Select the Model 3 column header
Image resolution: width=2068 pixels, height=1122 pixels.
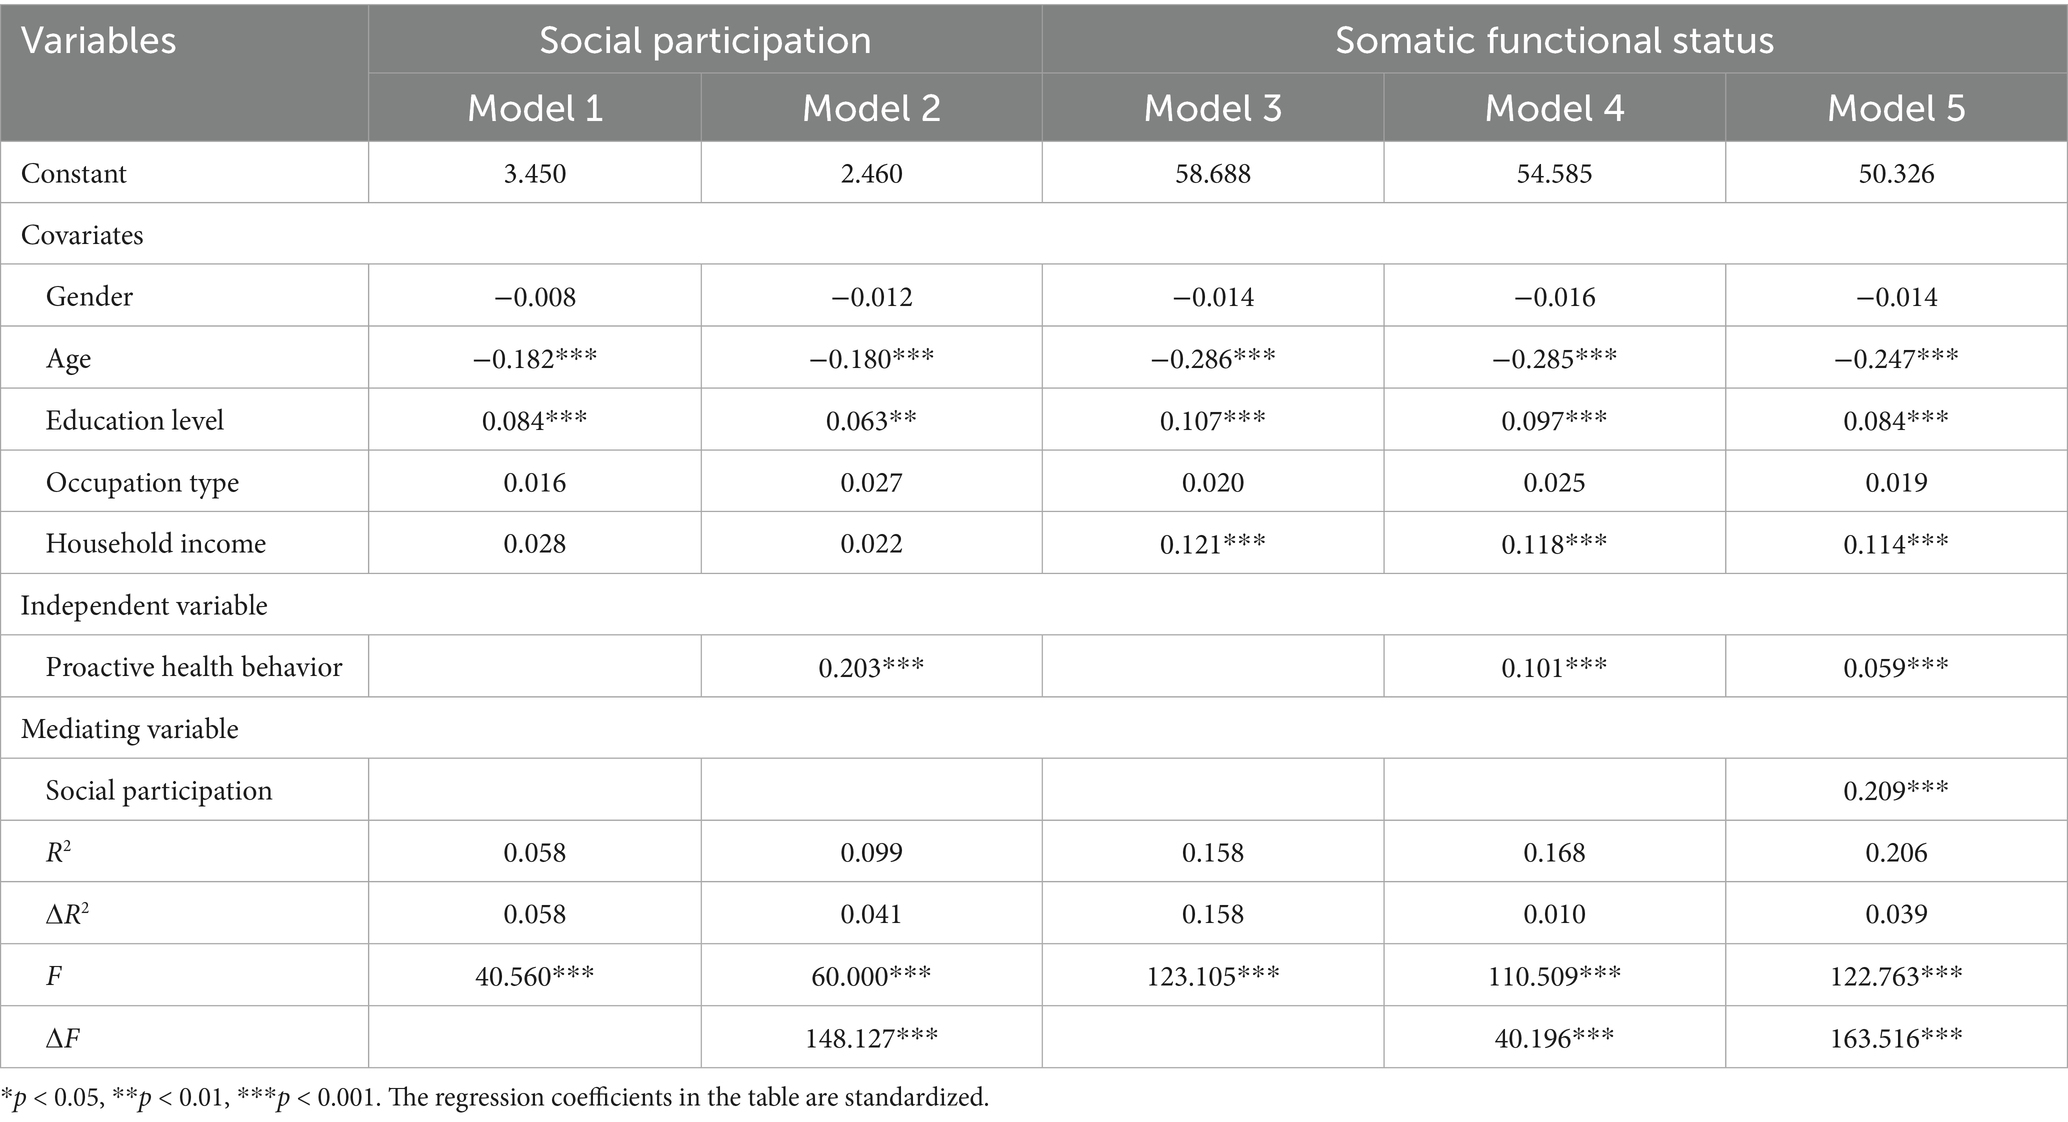tap(1212, 108)
